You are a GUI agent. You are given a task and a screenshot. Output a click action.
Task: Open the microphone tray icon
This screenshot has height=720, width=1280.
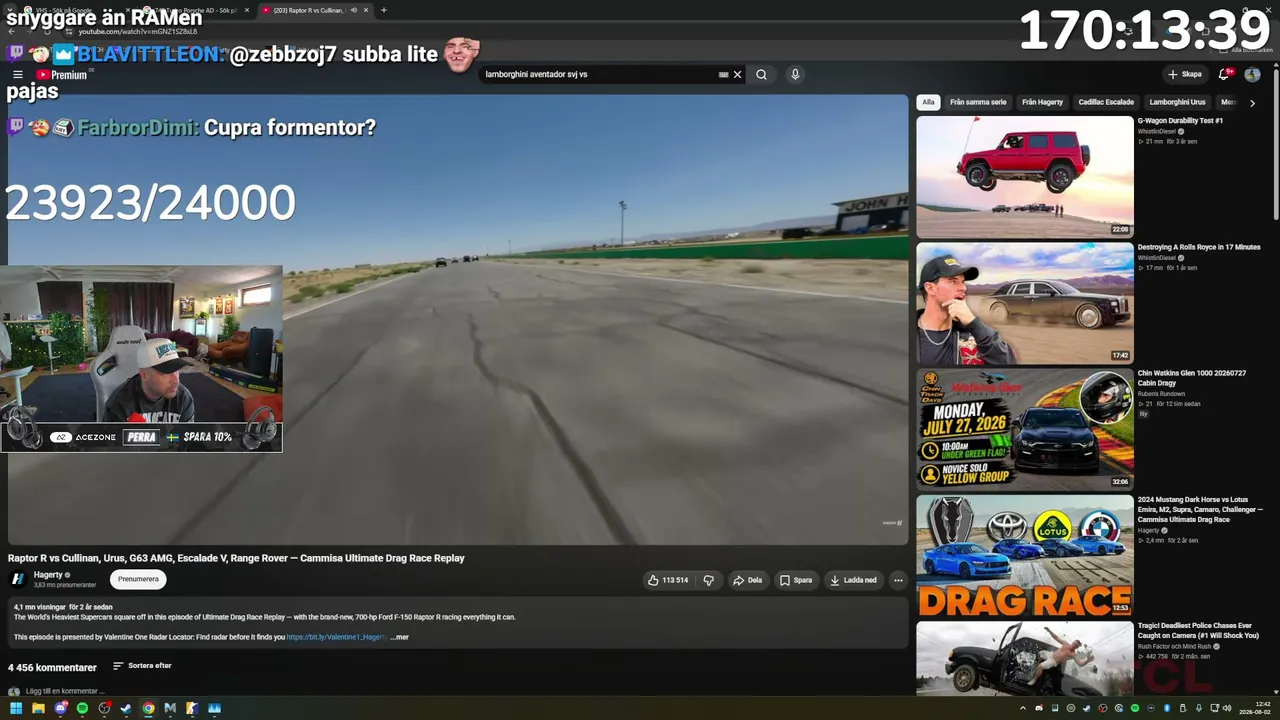(x=1199, y=708)
